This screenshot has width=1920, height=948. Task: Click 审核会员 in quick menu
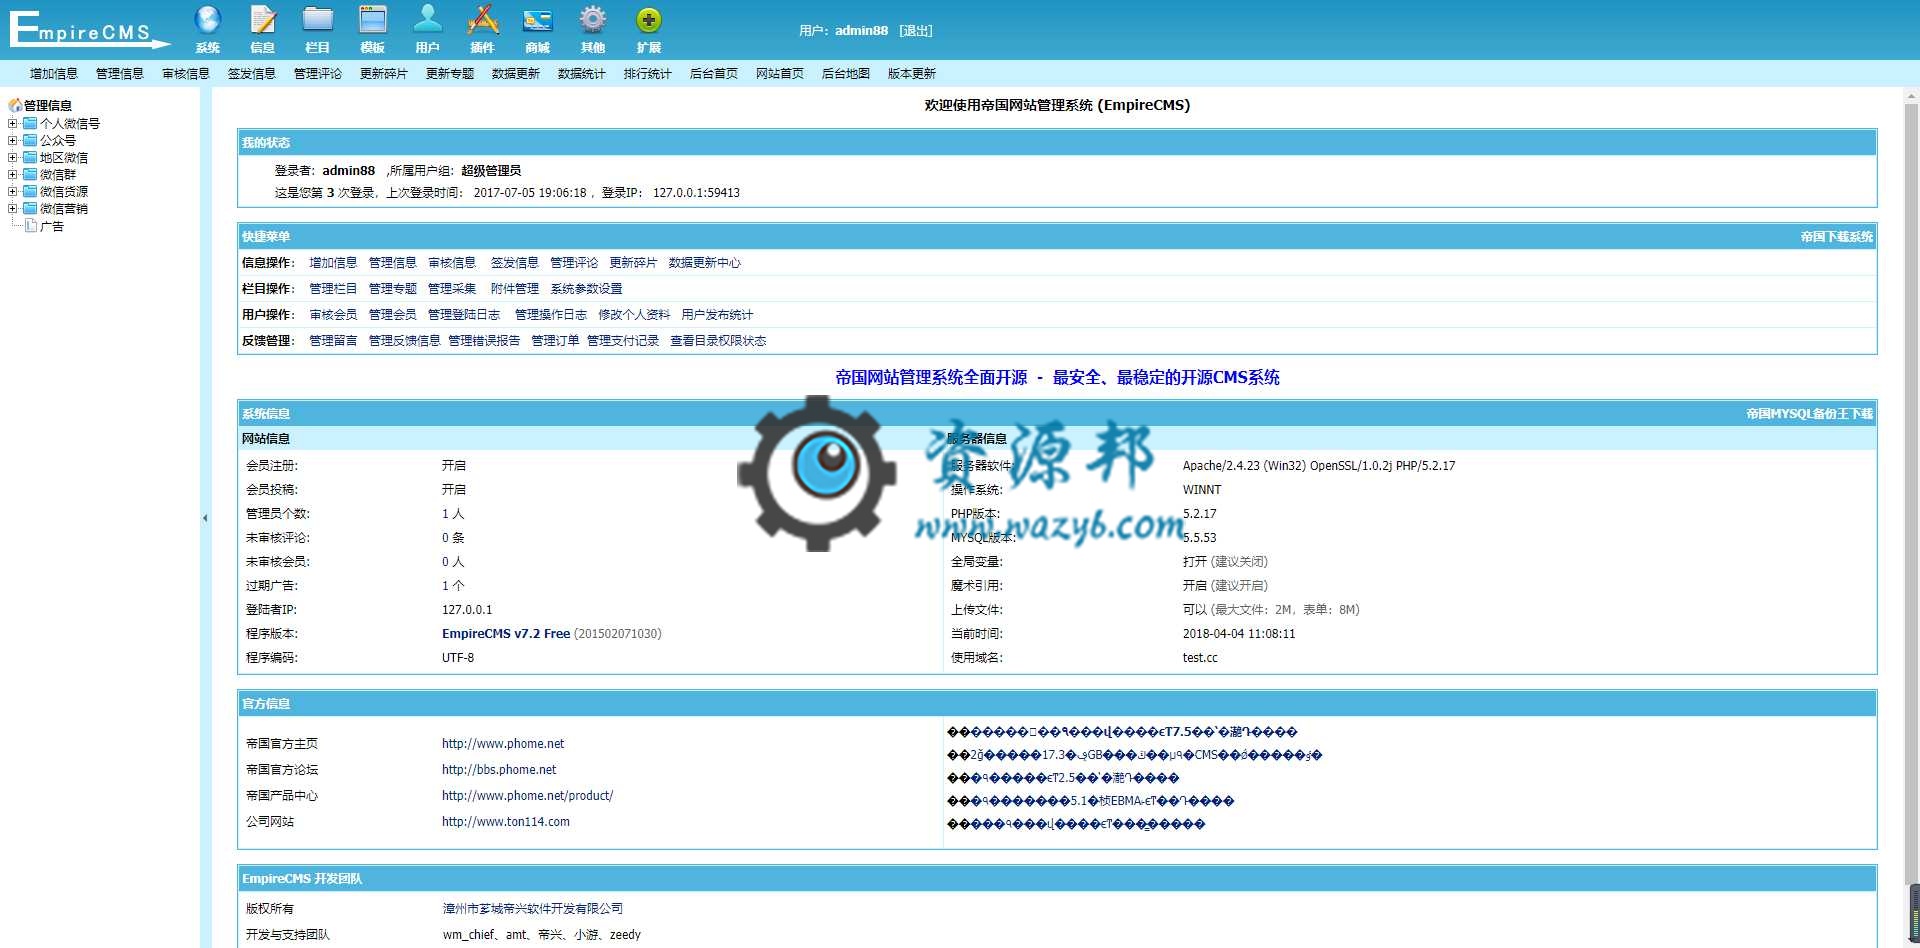click(x=333, y=315)
